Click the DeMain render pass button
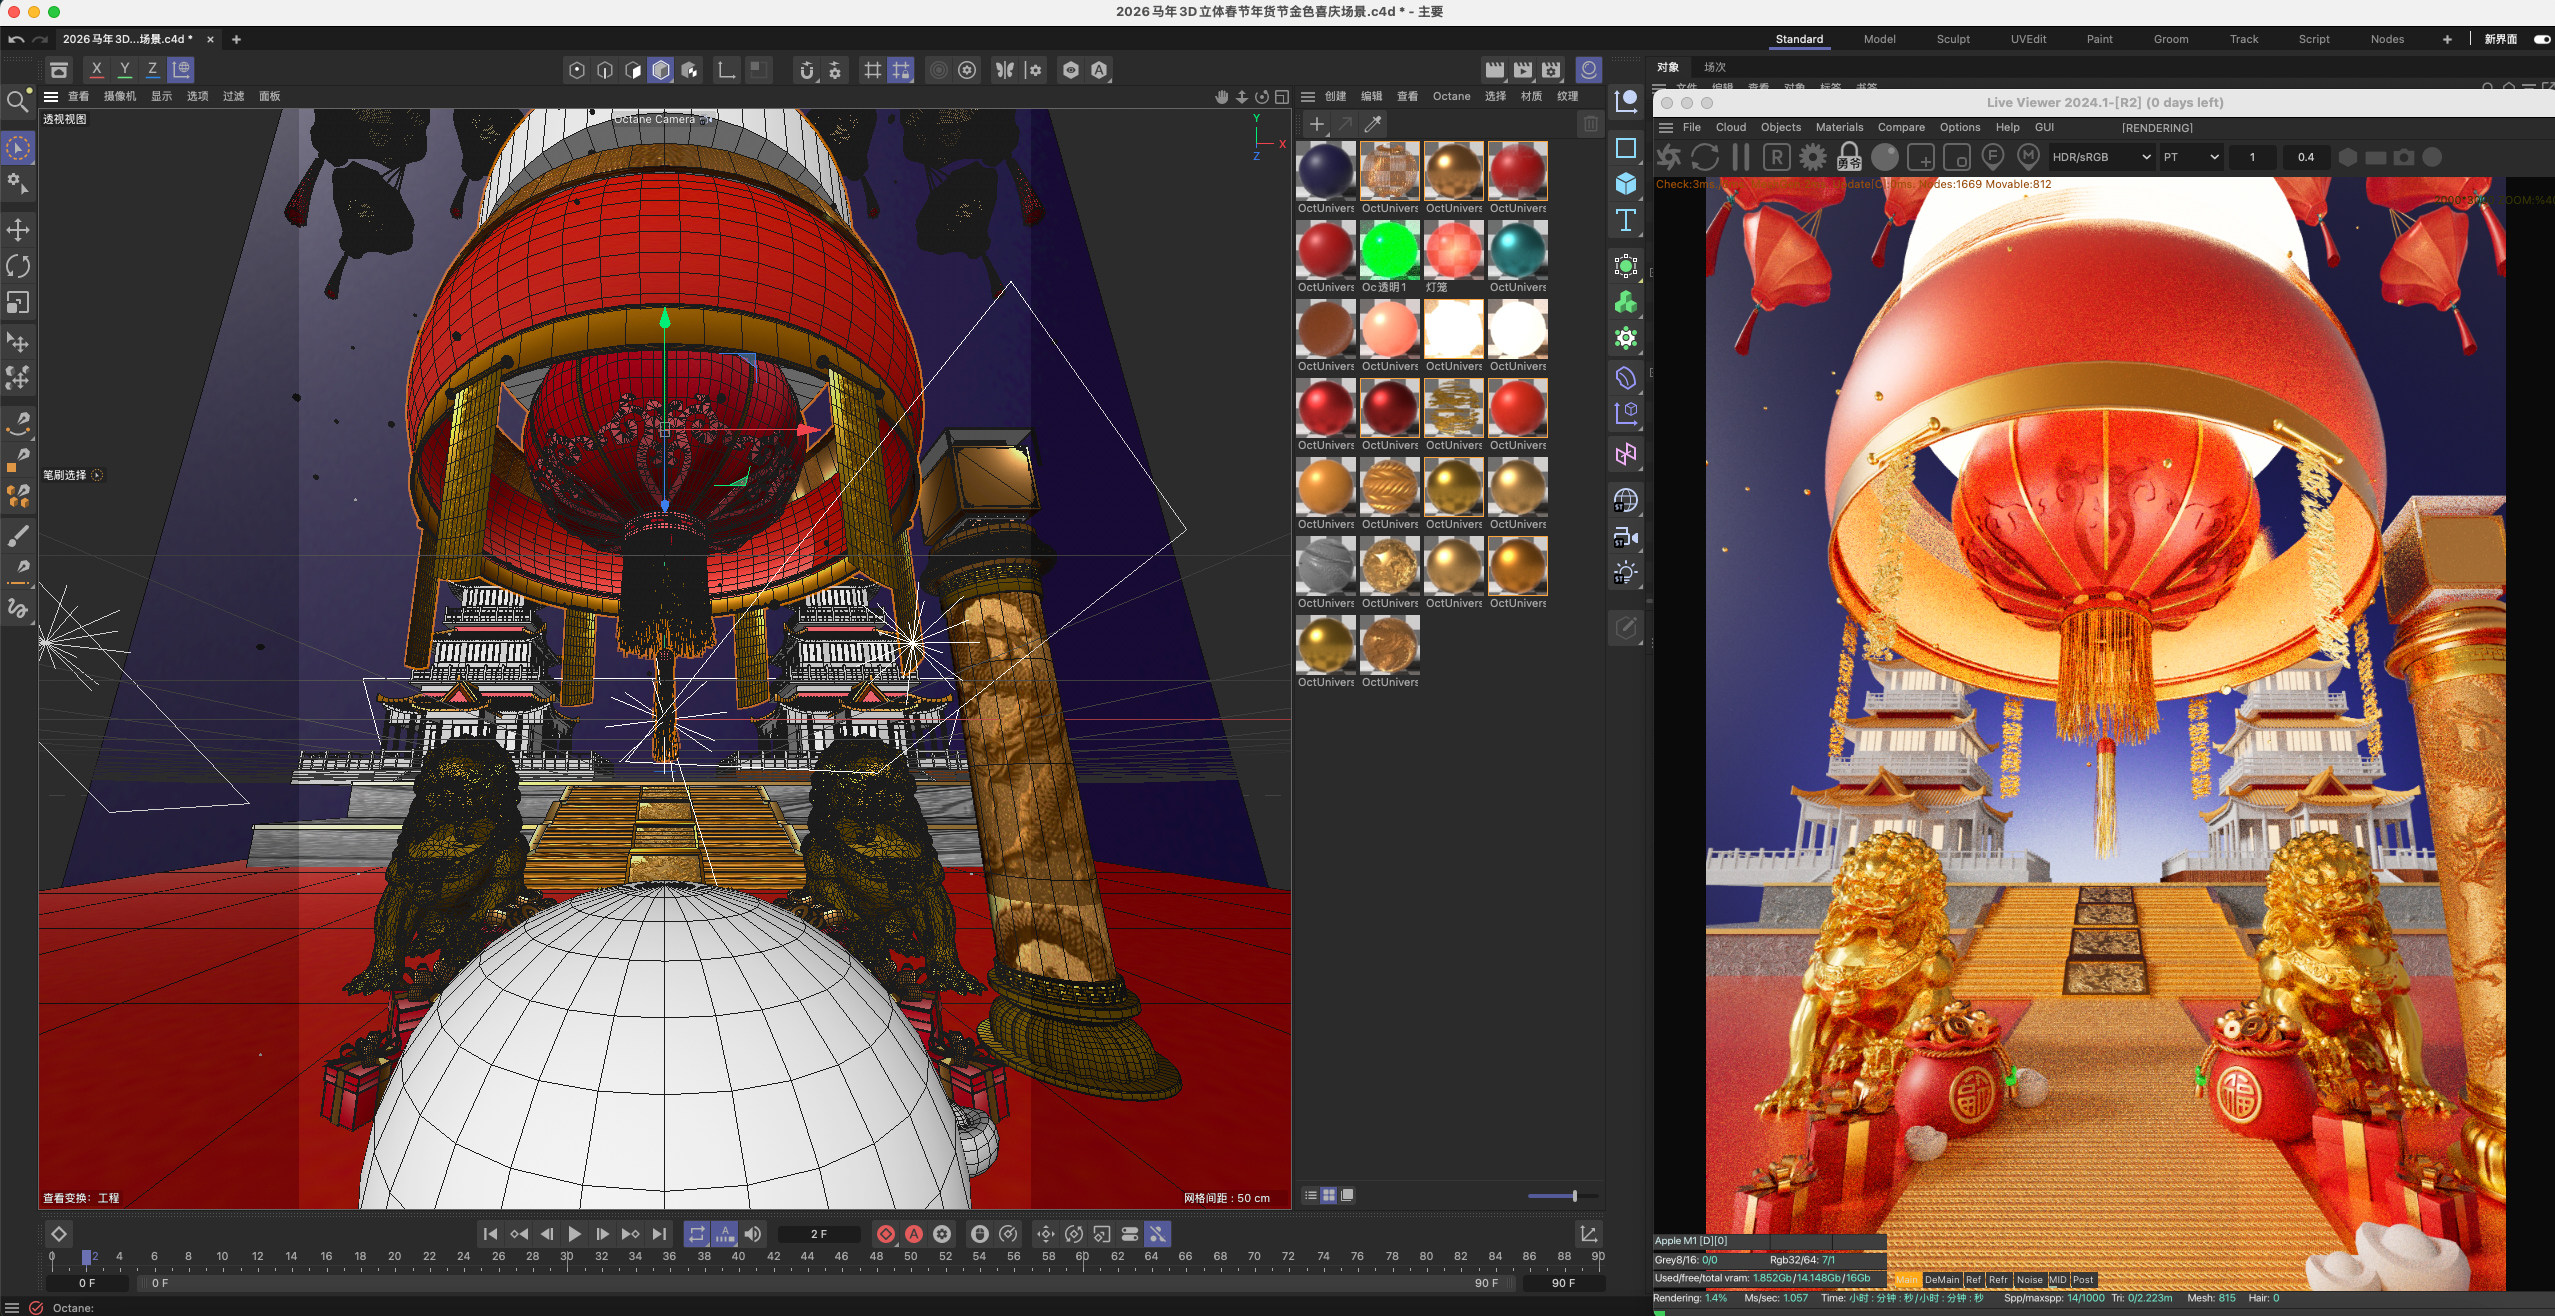 pos(1941,1280)
